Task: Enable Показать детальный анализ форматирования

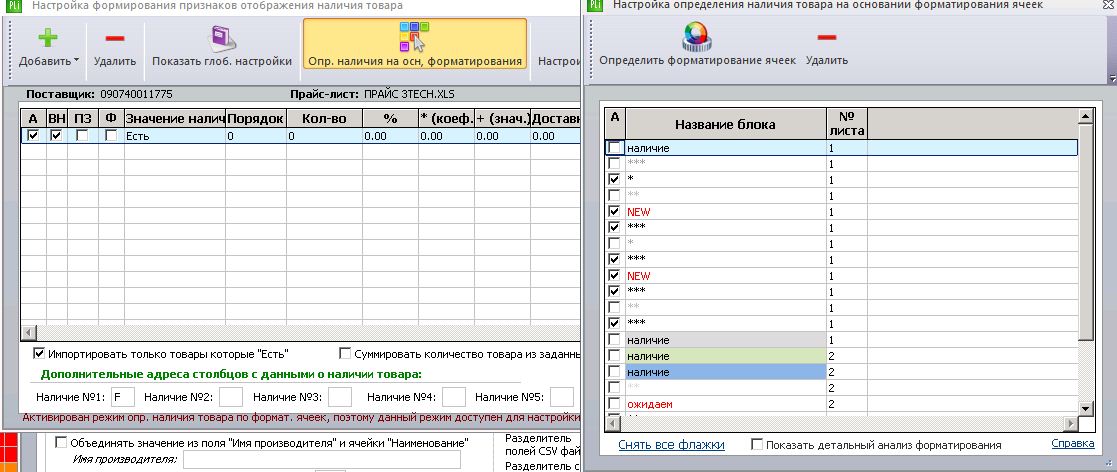Action: tap(757, 445)
